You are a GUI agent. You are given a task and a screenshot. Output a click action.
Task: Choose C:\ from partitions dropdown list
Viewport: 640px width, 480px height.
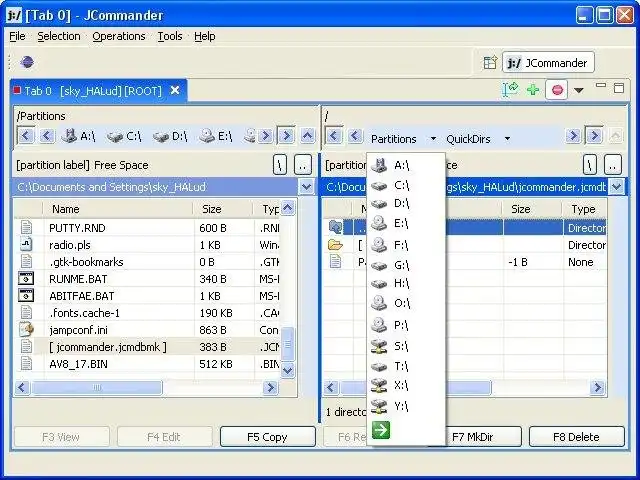406,185
